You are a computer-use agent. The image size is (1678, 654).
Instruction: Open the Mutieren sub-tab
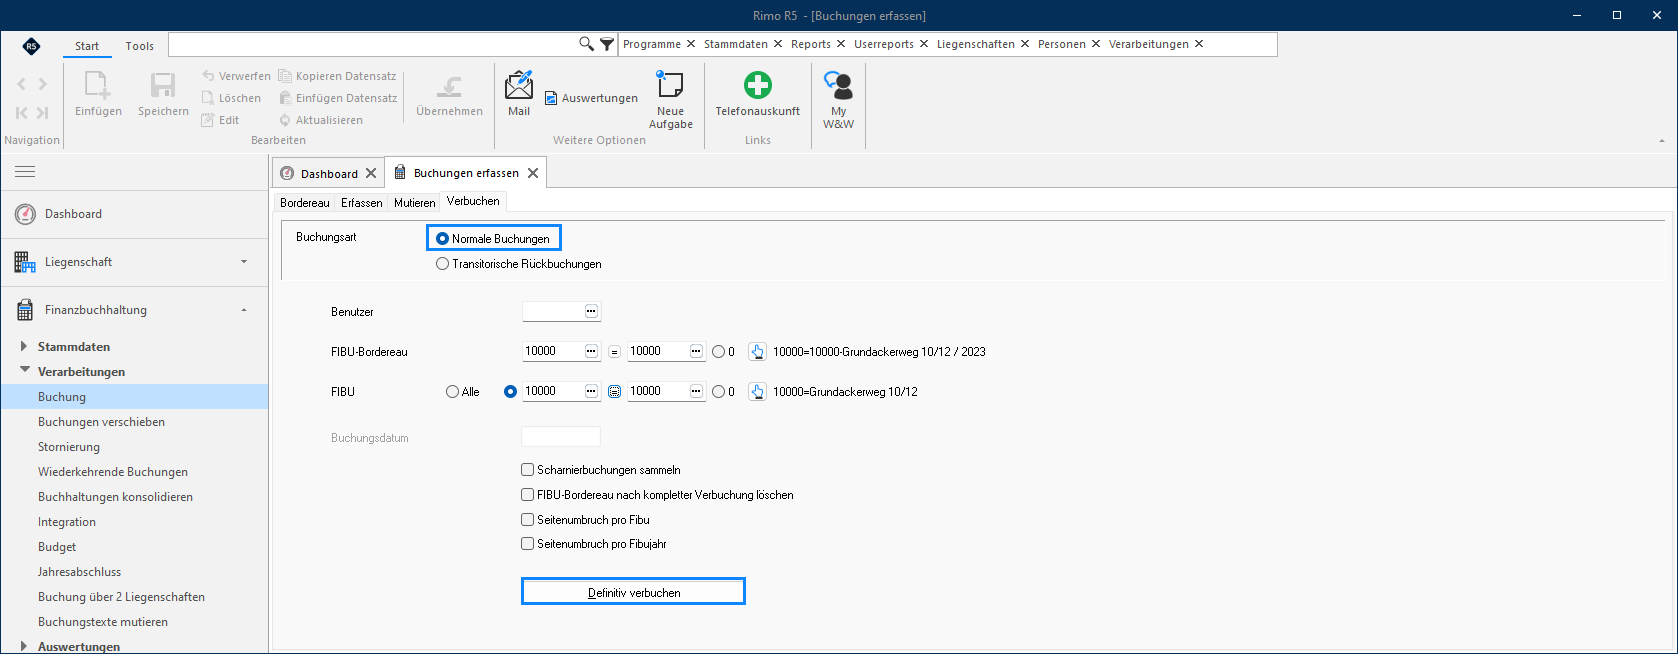[x=414, y=202]
